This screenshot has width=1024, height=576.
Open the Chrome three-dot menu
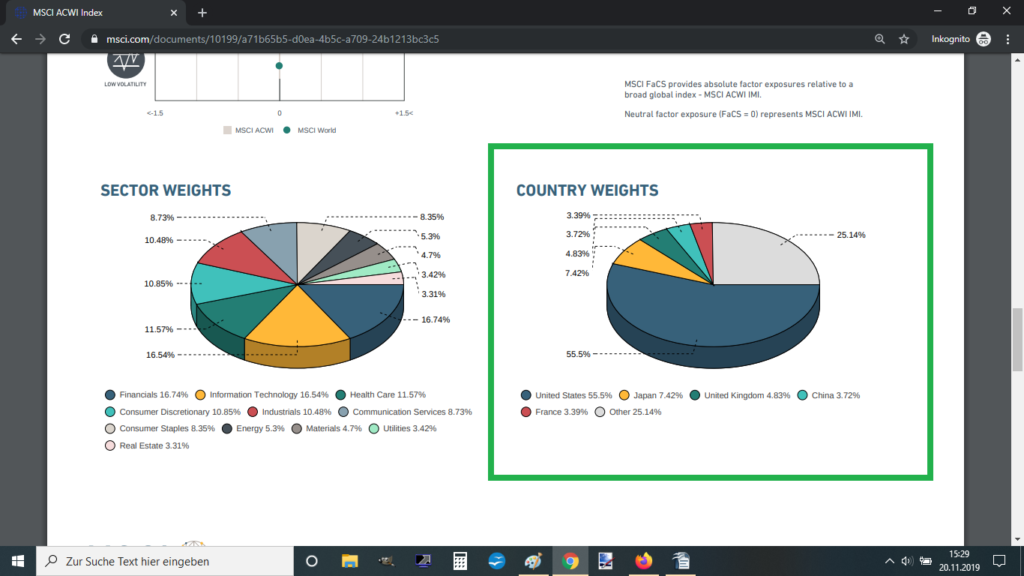point(1008,39)
